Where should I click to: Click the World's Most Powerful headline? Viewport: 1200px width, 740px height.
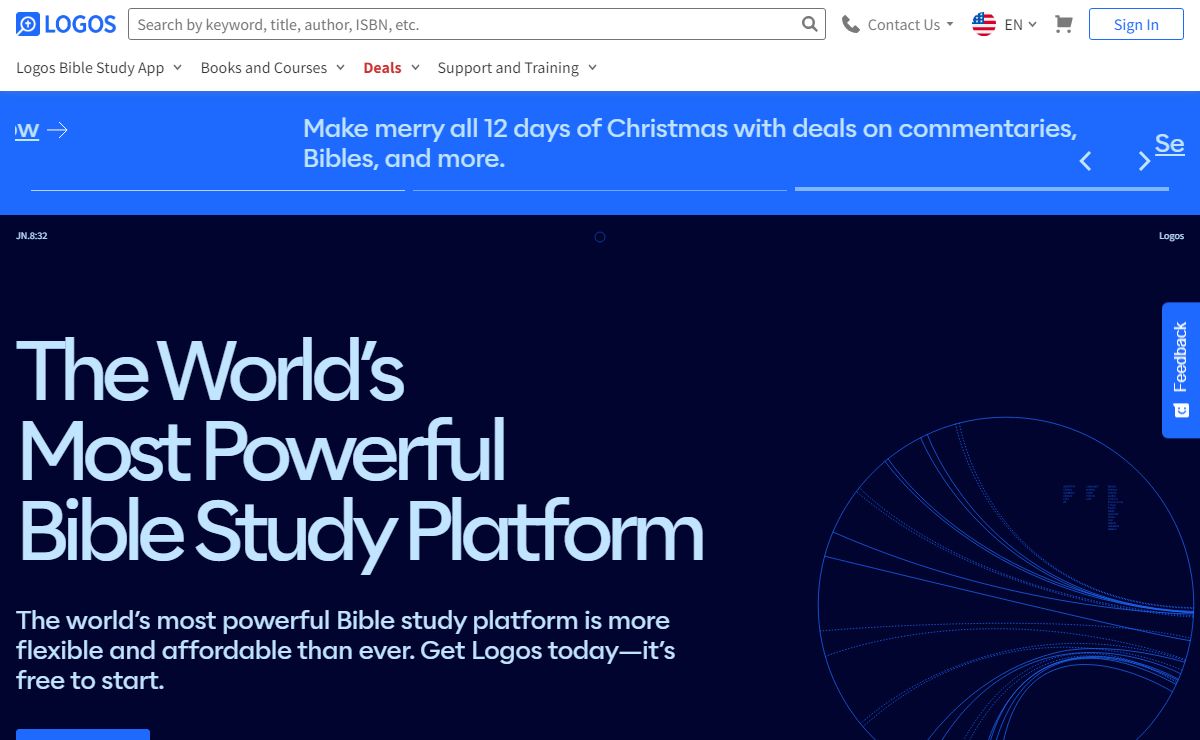[x=360, y=452]
